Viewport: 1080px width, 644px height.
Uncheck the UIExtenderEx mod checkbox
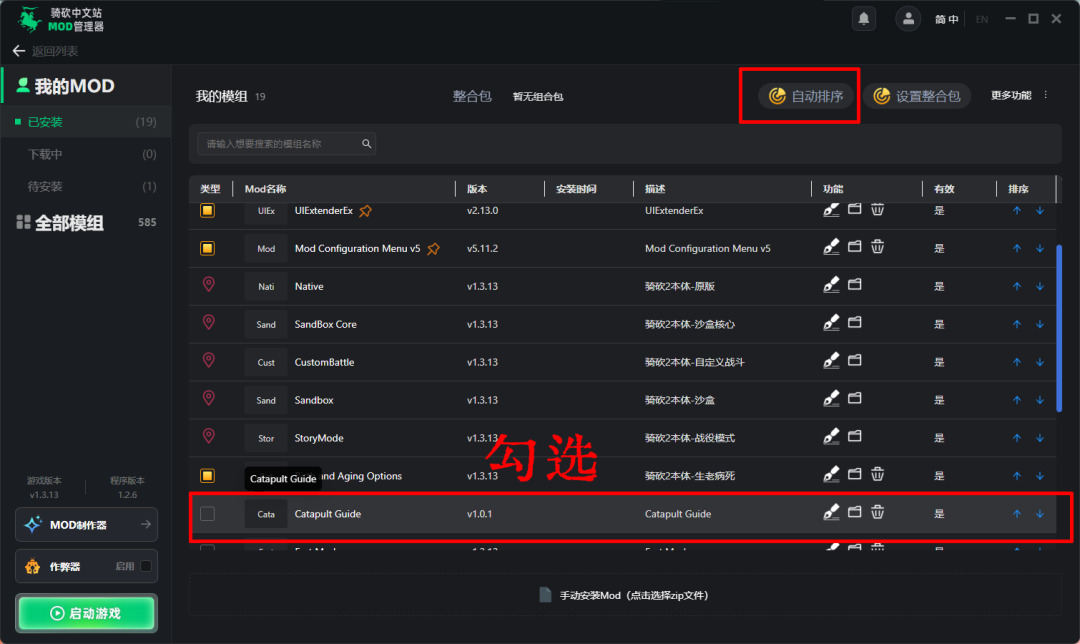click(x=207, y=210)
